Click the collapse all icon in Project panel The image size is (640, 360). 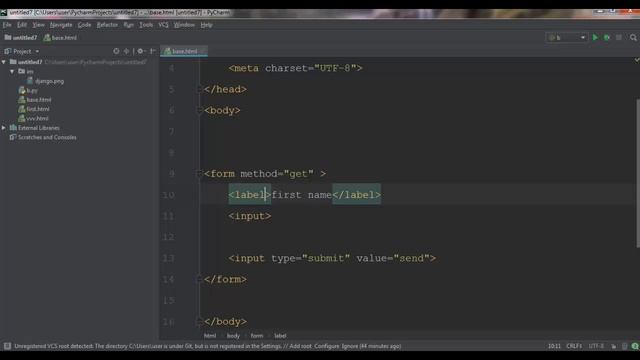[127, 51]
